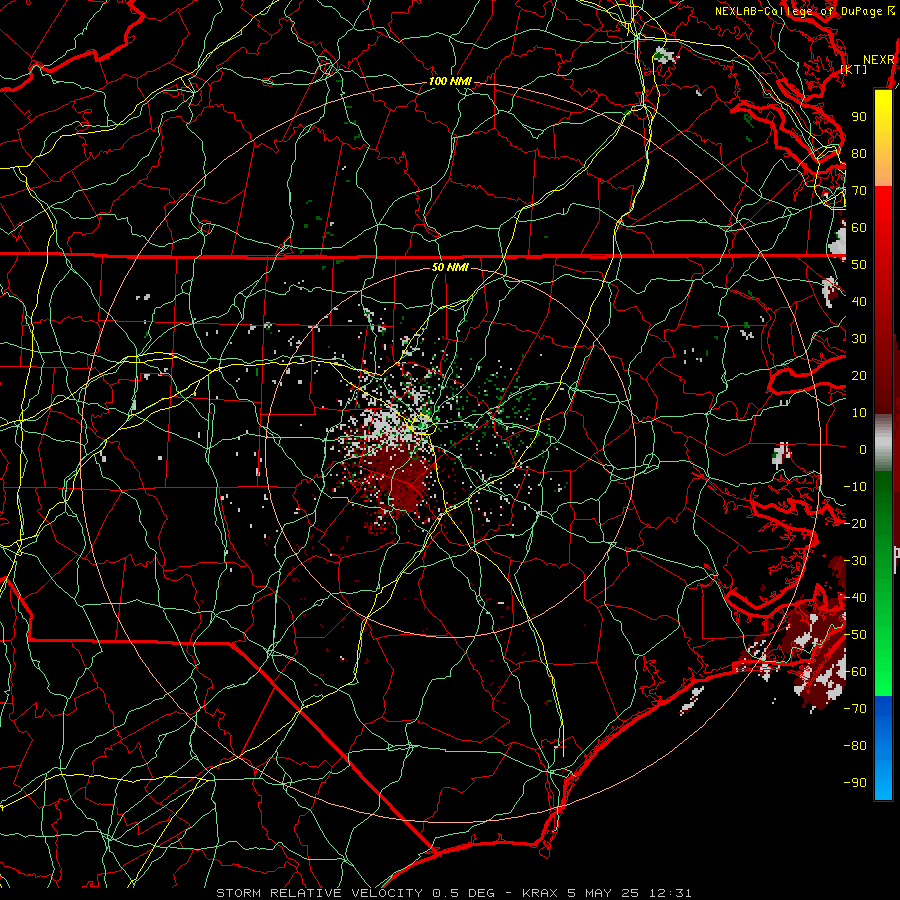The width and height of the screenshot is (900, 900).
Task: Click the 30 value on velocity scale
Action: [x=859, y=339]
